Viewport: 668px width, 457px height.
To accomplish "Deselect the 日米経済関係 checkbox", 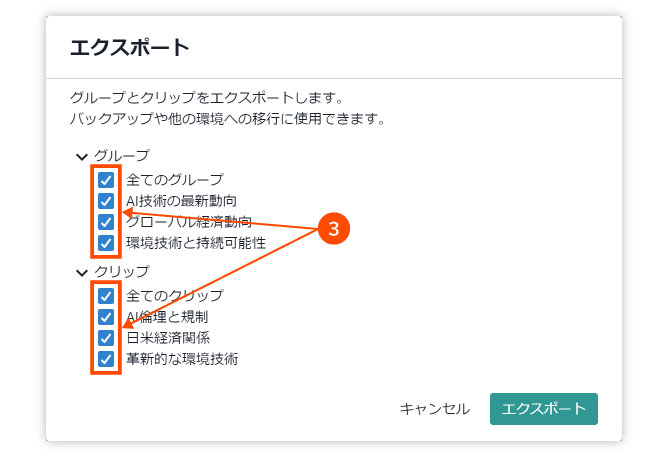I will coord(106,338).
